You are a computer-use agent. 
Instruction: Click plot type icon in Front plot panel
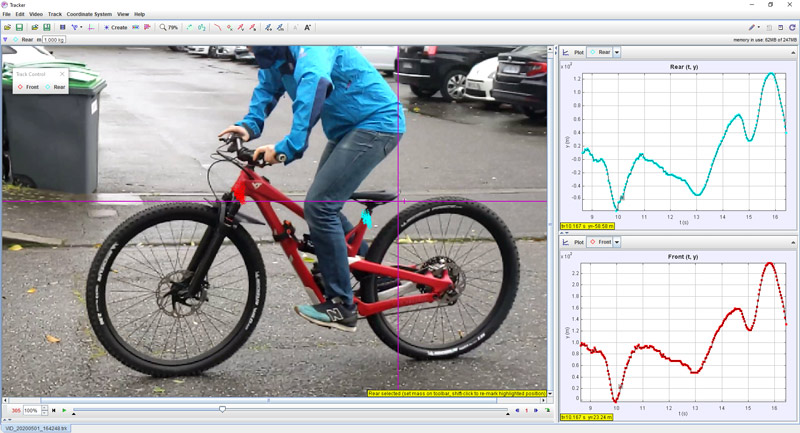[566, 242]
